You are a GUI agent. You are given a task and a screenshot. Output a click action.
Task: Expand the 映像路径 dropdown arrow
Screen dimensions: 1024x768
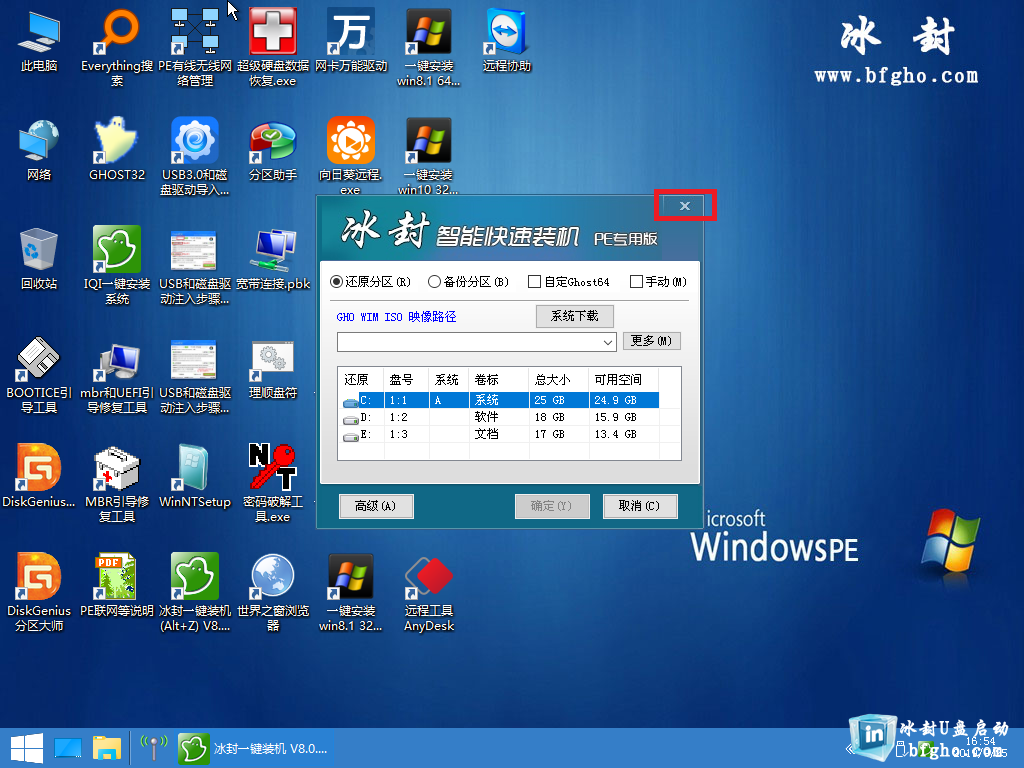click(x=607, y=342)
